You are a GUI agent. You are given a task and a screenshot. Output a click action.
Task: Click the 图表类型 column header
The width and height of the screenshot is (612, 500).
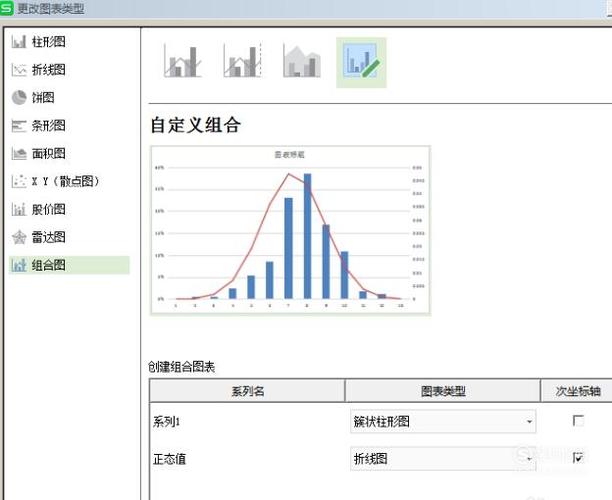(443, 391)
